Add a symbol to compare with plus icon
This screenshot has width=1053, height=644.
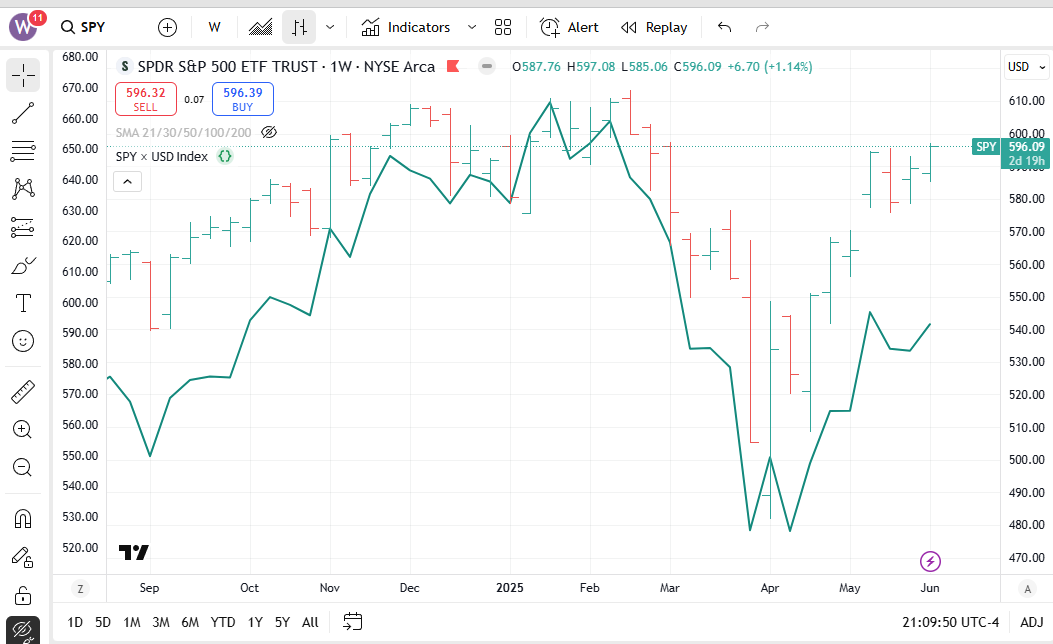point(167,28)
